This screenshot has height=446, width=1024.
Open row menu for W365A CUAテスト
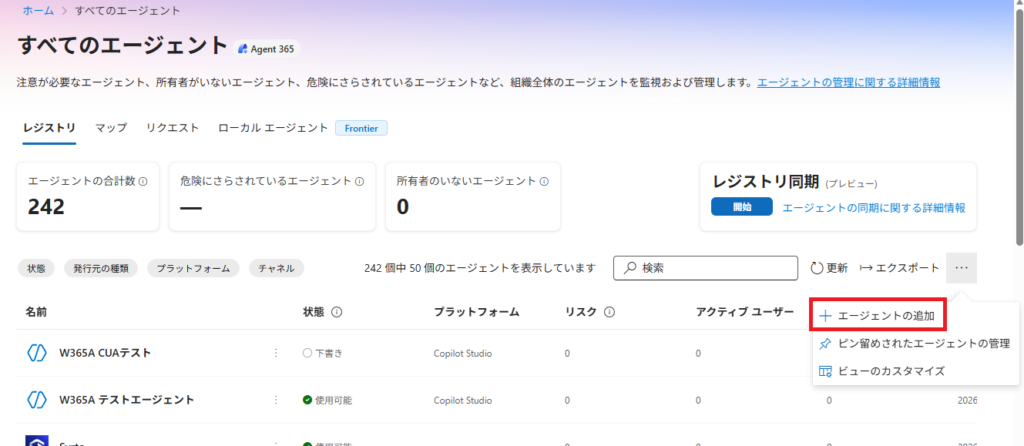[276, 353]
